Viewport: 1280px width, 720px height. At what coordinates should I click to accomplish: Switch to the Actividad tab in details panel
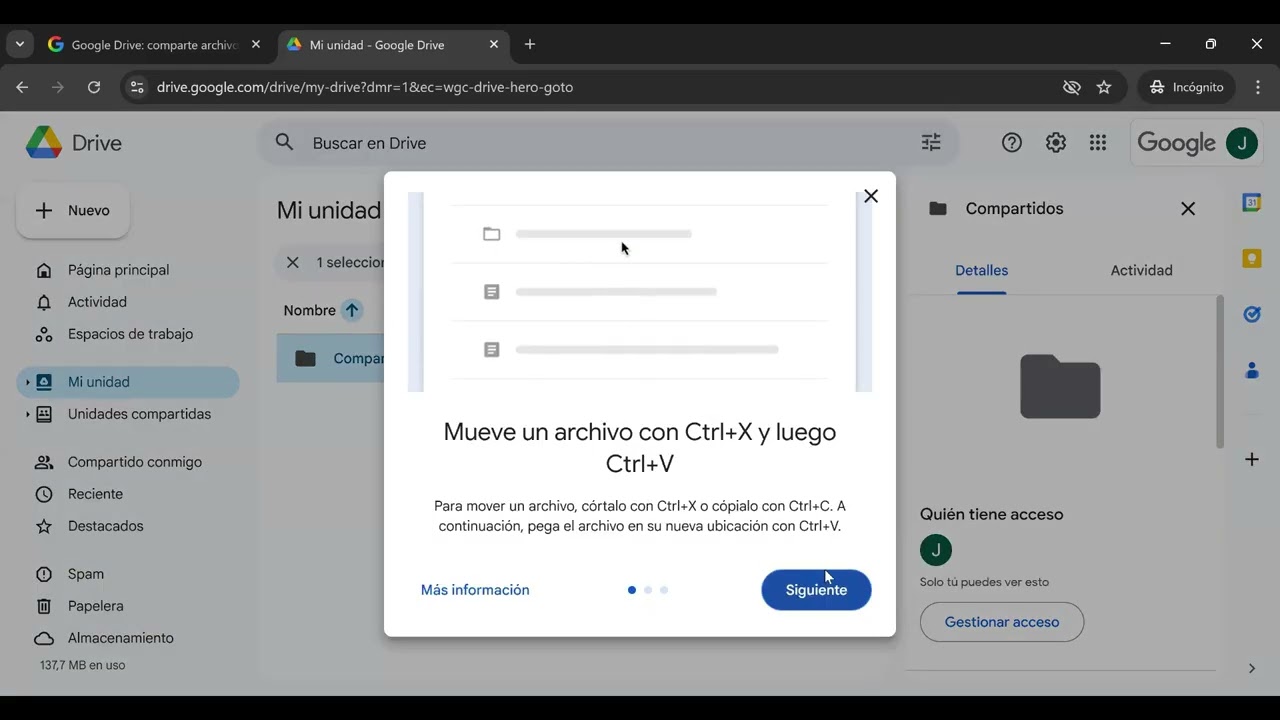point(1141,270)
